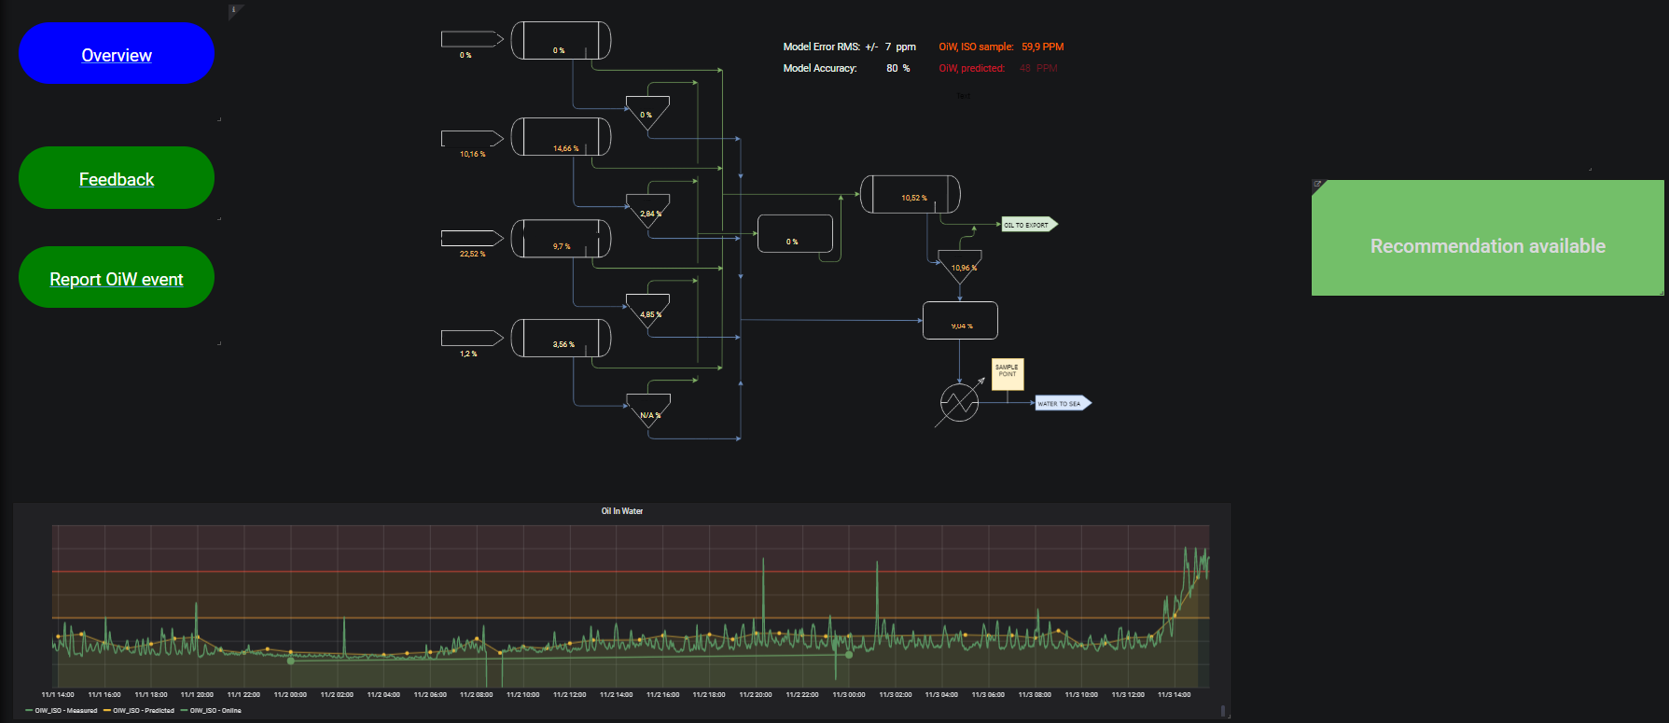
Task: Click the 59,9 PPM ISO sample value
Action: click(1042, 47)
